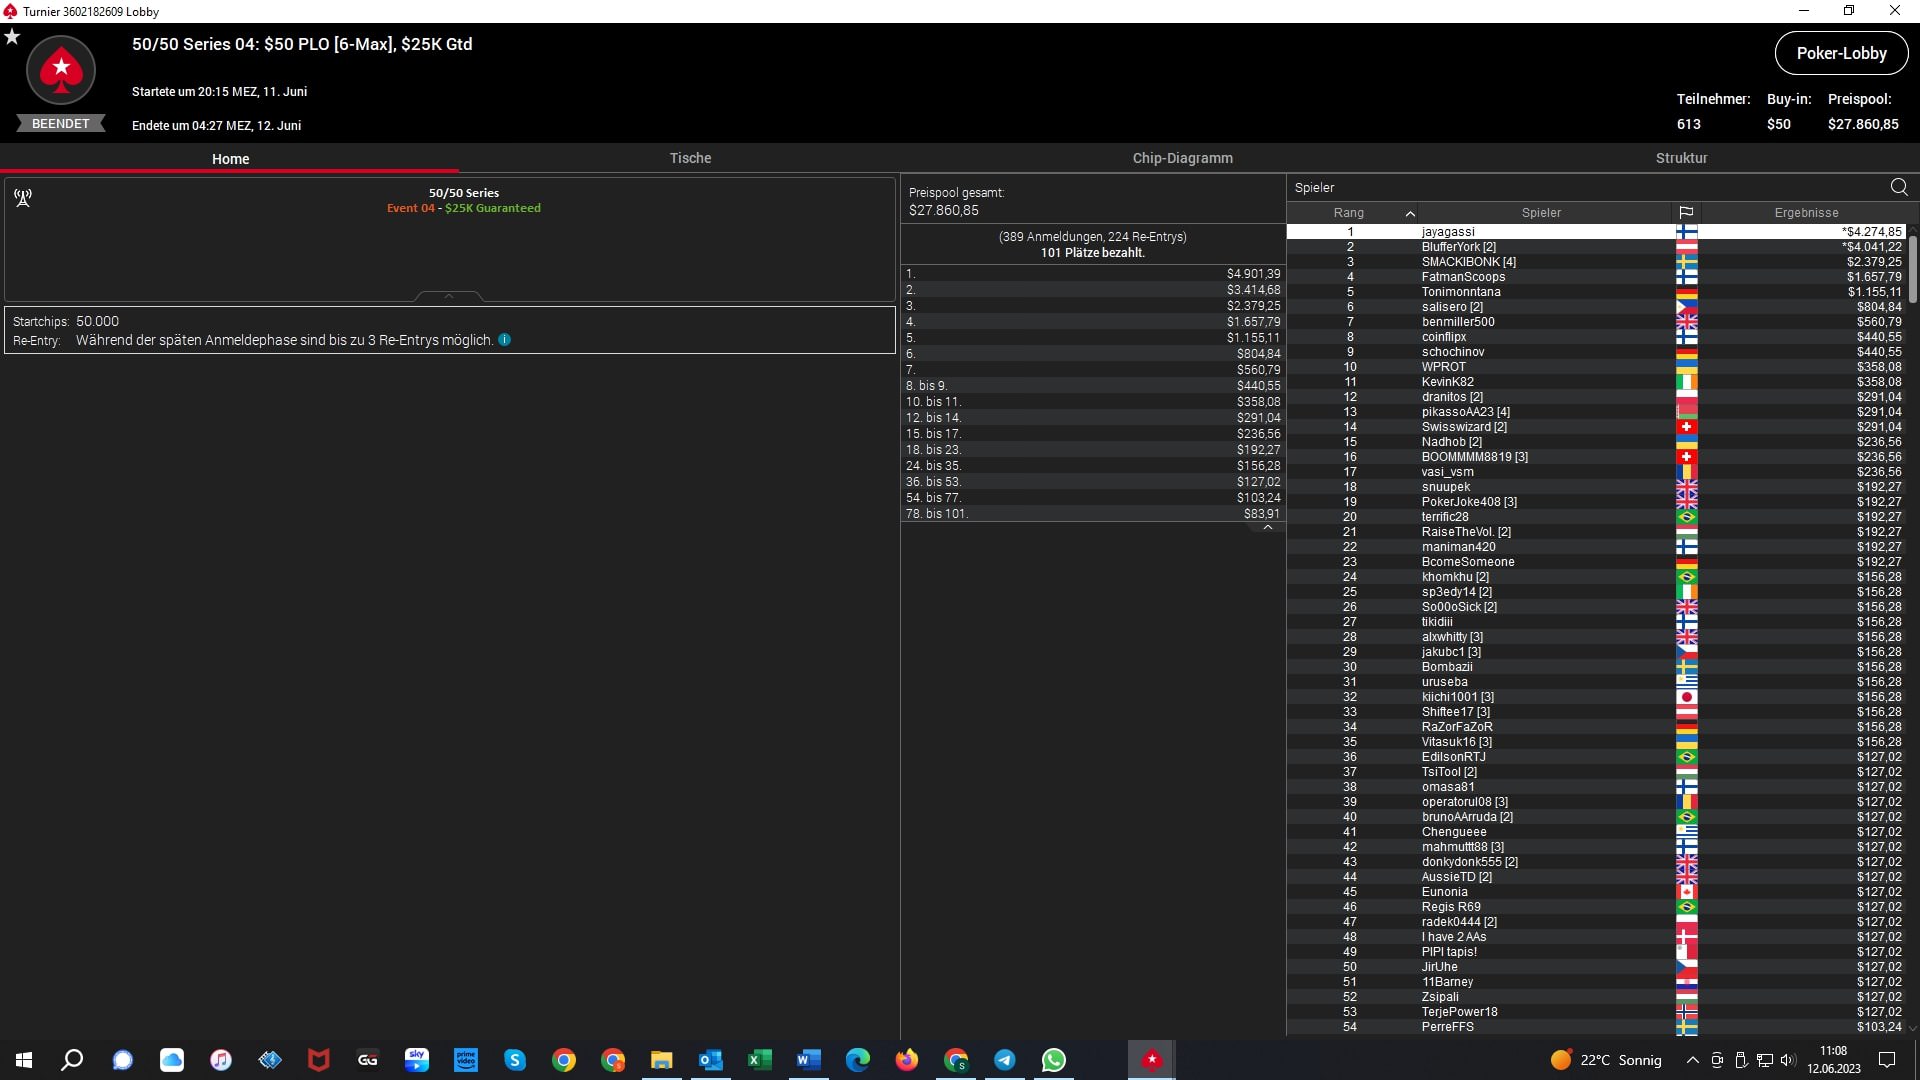Open Outlook from the taskbar
1920x1080 pixels.
pos(711,1060)
